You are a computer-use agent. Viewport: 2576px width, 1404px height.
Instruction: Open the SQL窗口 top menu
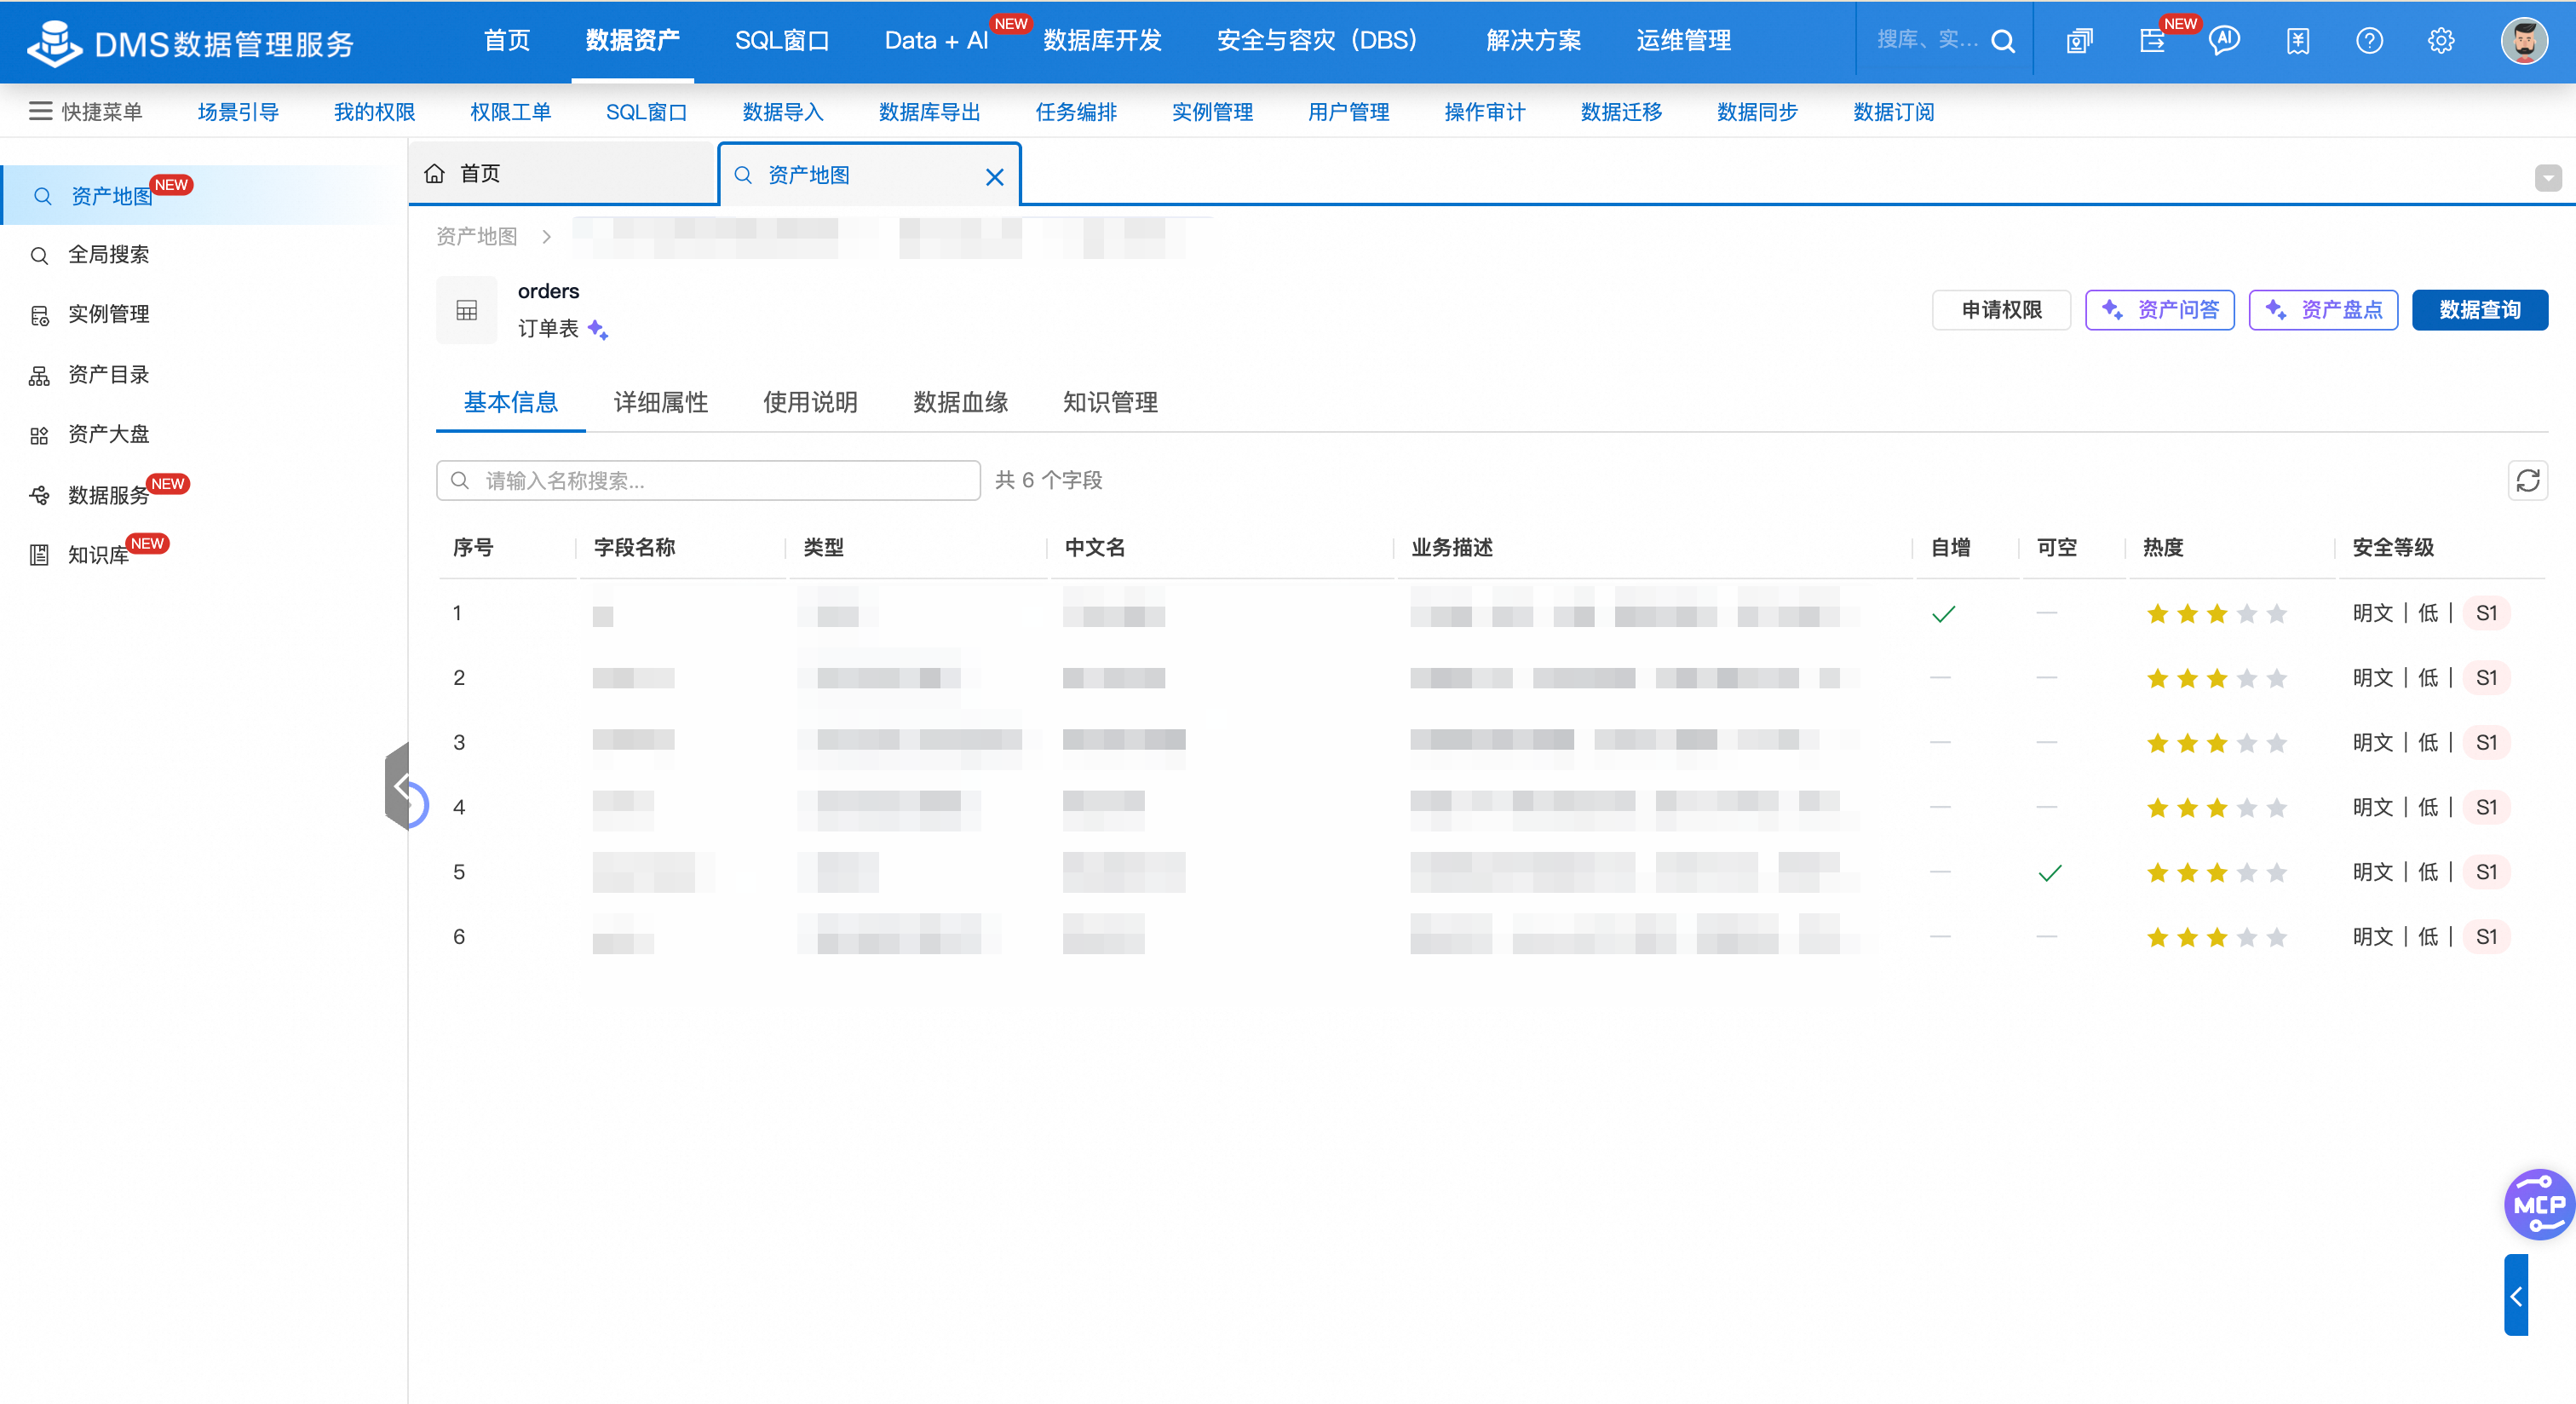point(781,41)
